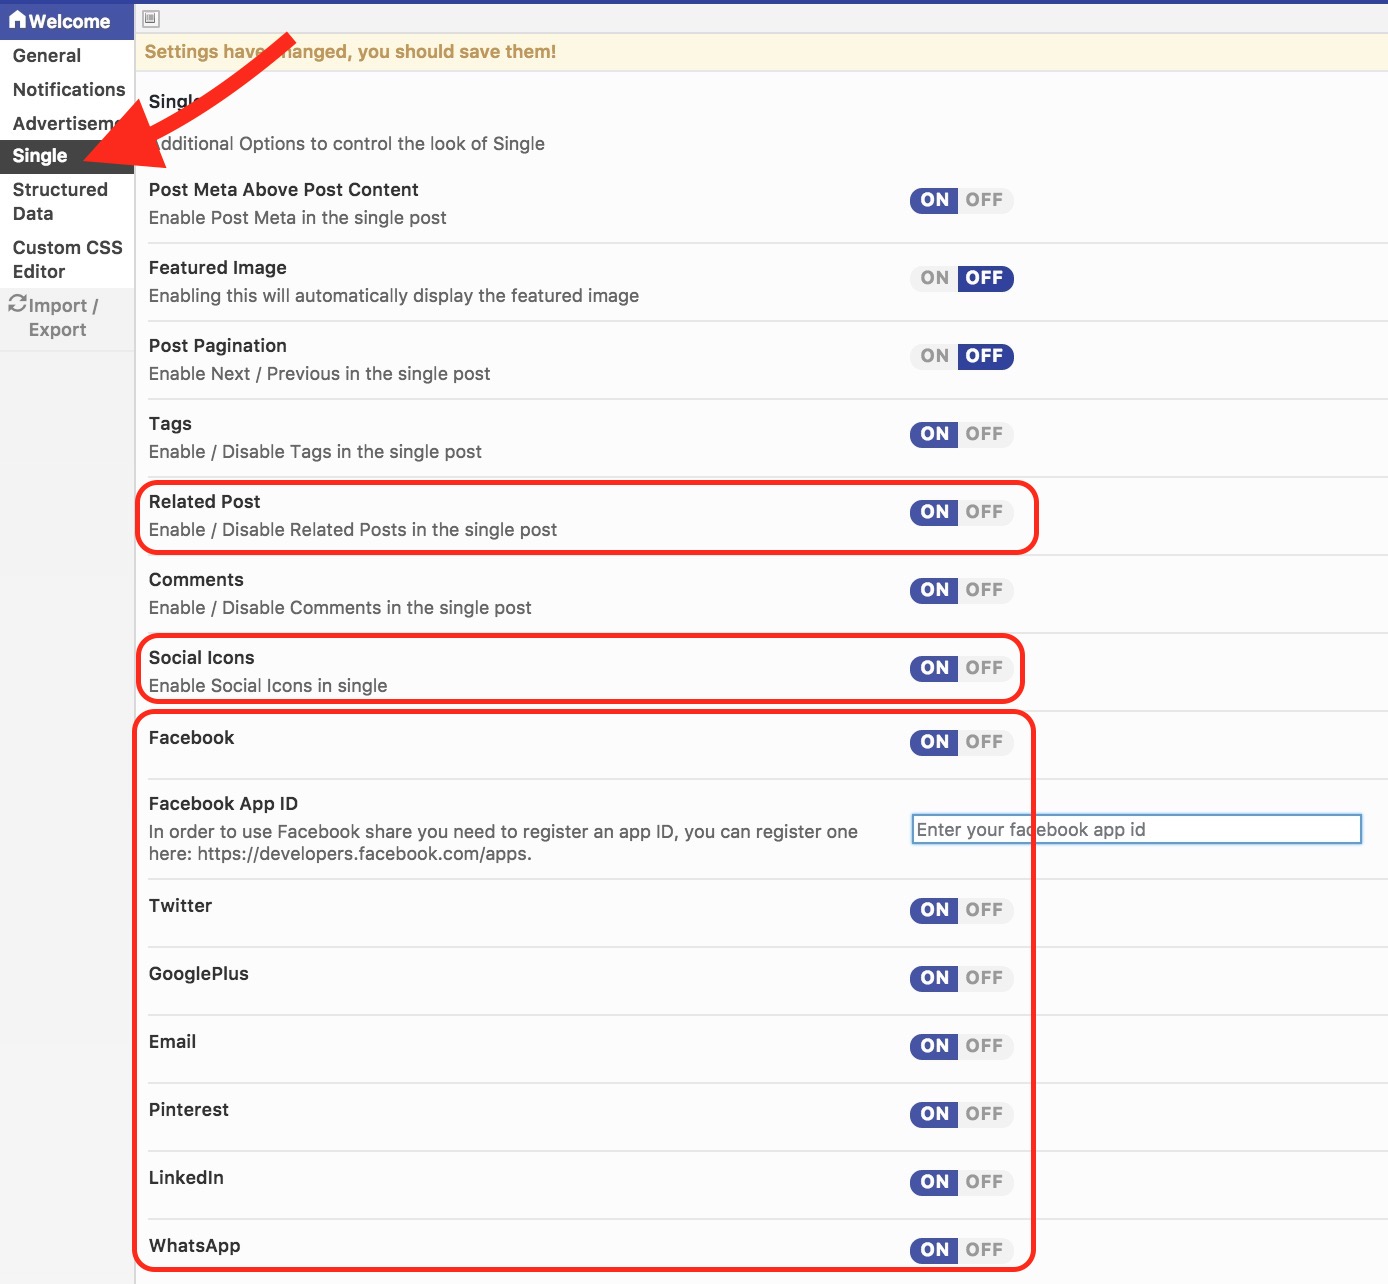Open the General settings tab
The width and height of the screenshot is (1388, 1284).
(x=47, y=56)
